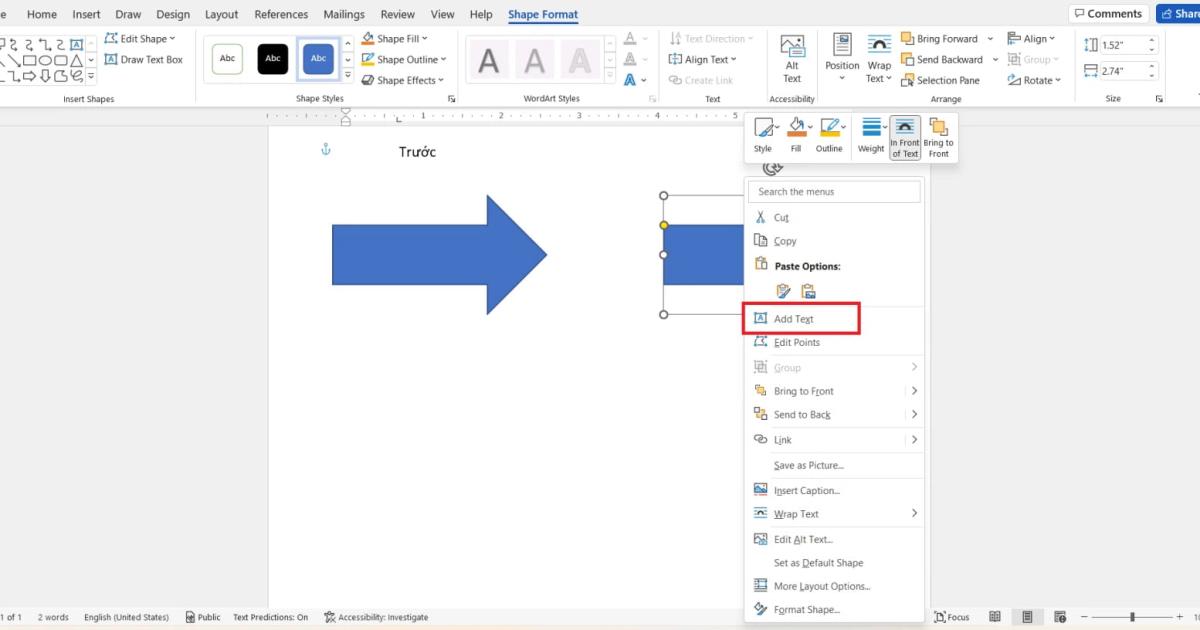1200x630 pixels.
Task: Click the Share button
Action: click(1179, 14)
